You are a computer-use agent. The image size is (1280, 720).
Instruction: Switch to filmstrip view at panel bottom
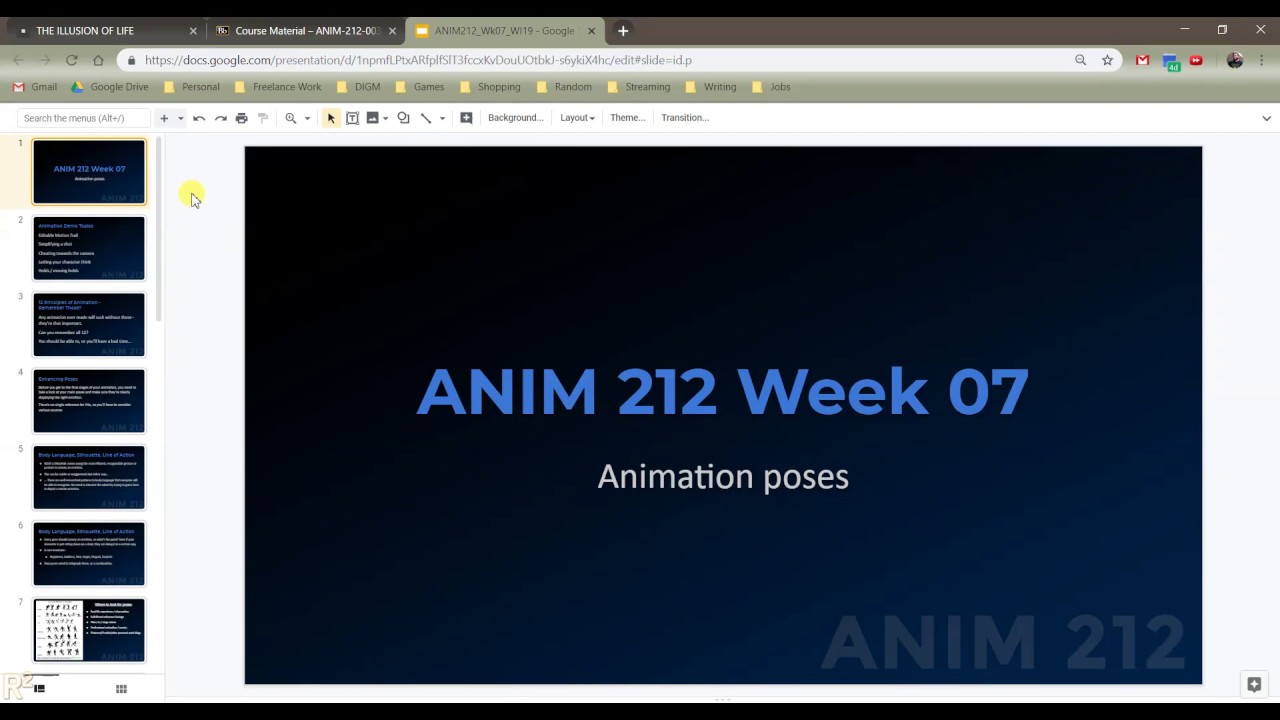click(39, 688)
